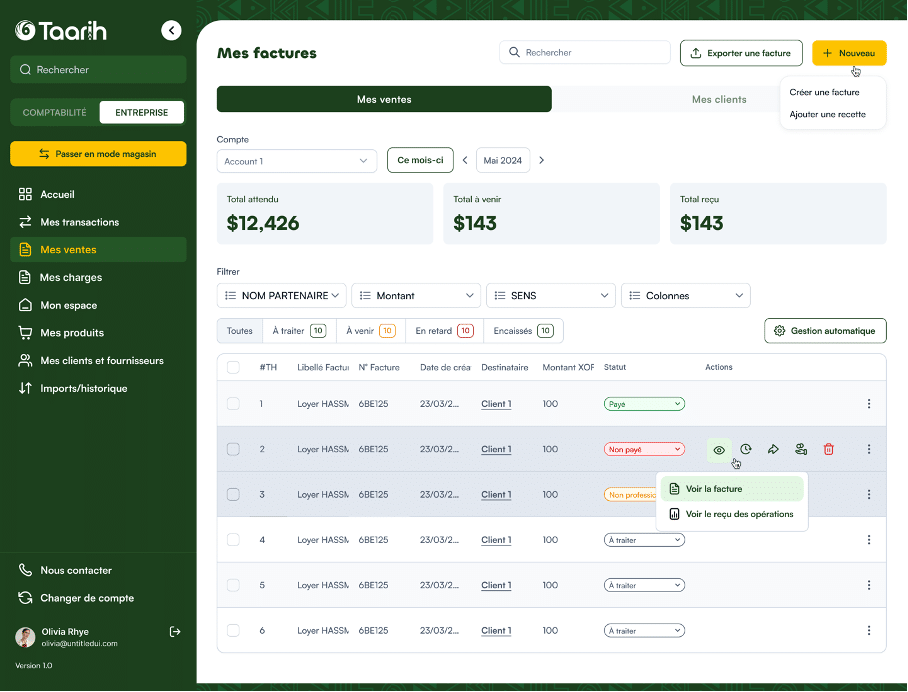Click the eye icon in row 2

click(719, 450)
